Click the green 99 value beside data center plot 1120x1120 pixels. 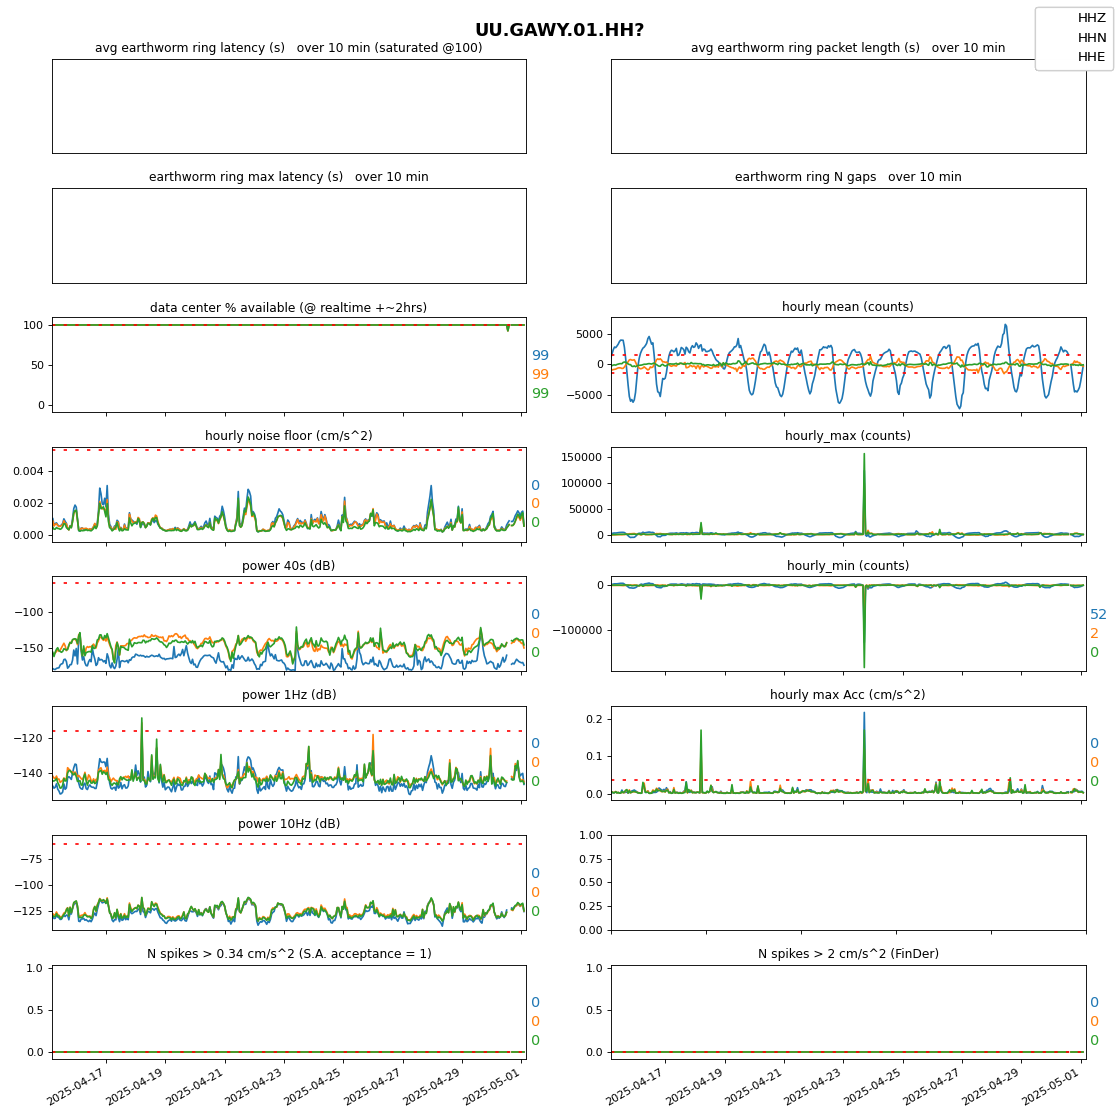540,394
